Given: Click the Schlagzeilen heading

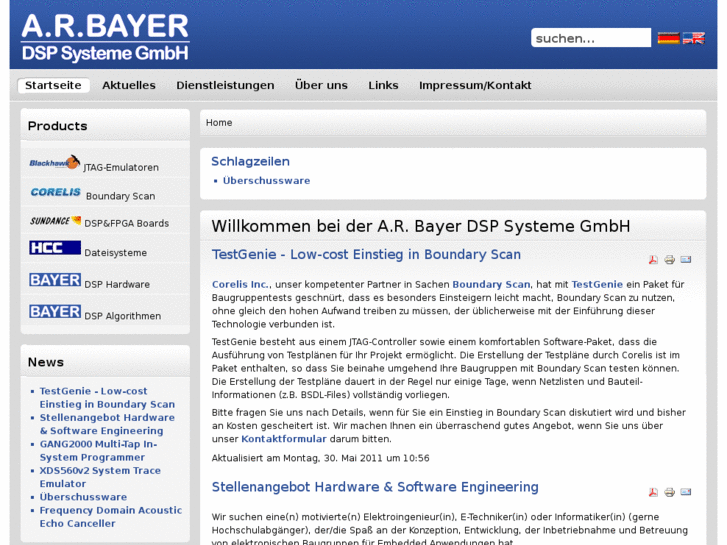Looking at the screenshot, I should 250,161.
